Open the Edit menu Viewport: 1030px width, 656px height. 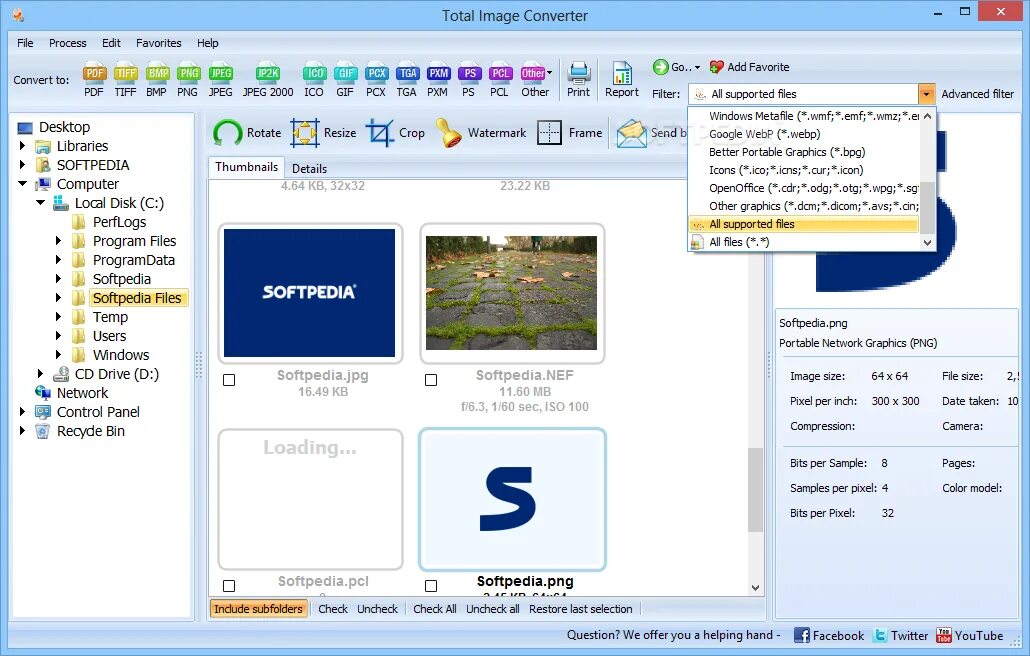pyautogui.click(x=111, y=43)
